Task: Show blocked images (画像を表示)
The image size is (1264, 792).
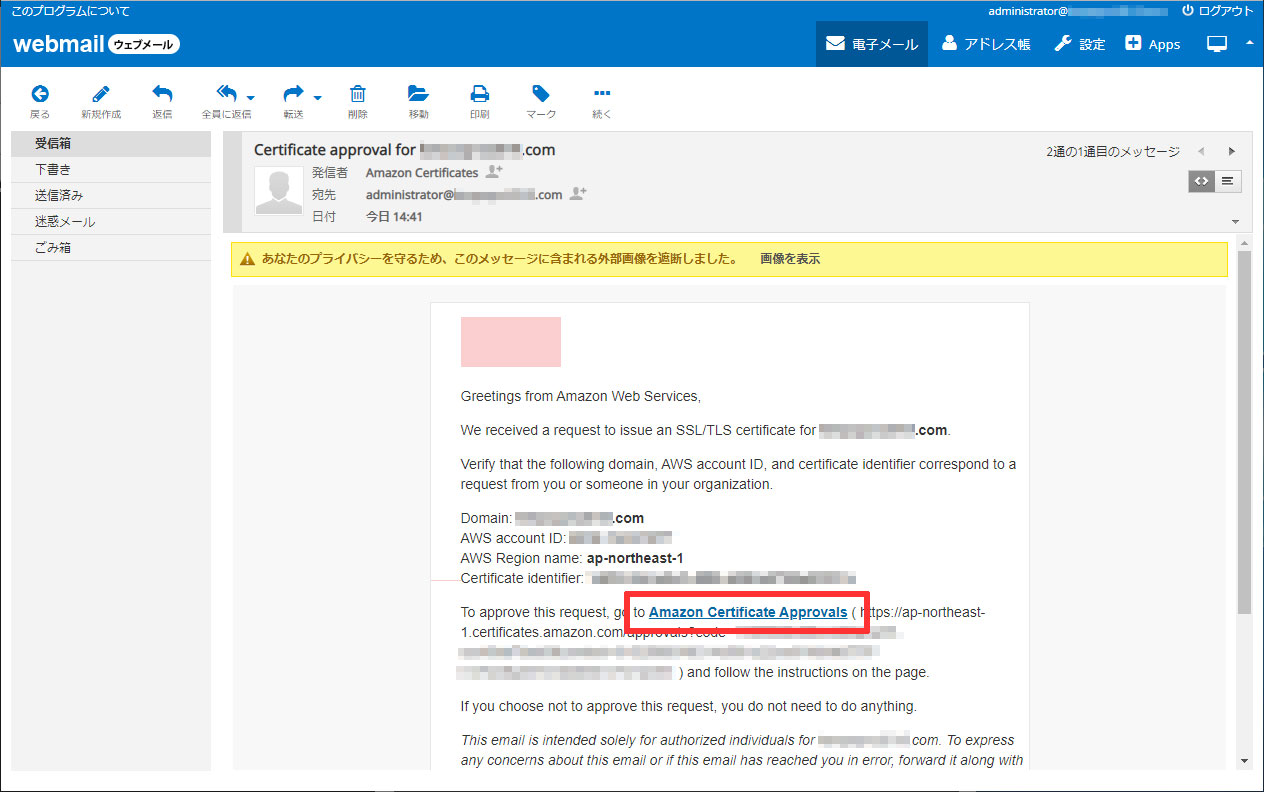Action: [x=790, y=259]
